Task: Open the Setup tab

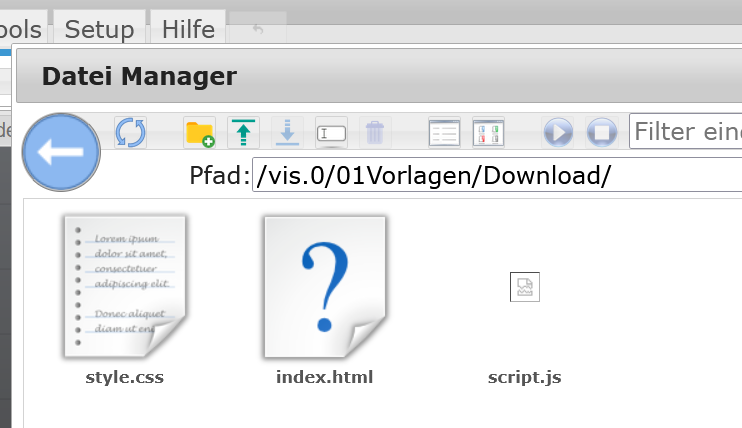Action: coord(99,29)
